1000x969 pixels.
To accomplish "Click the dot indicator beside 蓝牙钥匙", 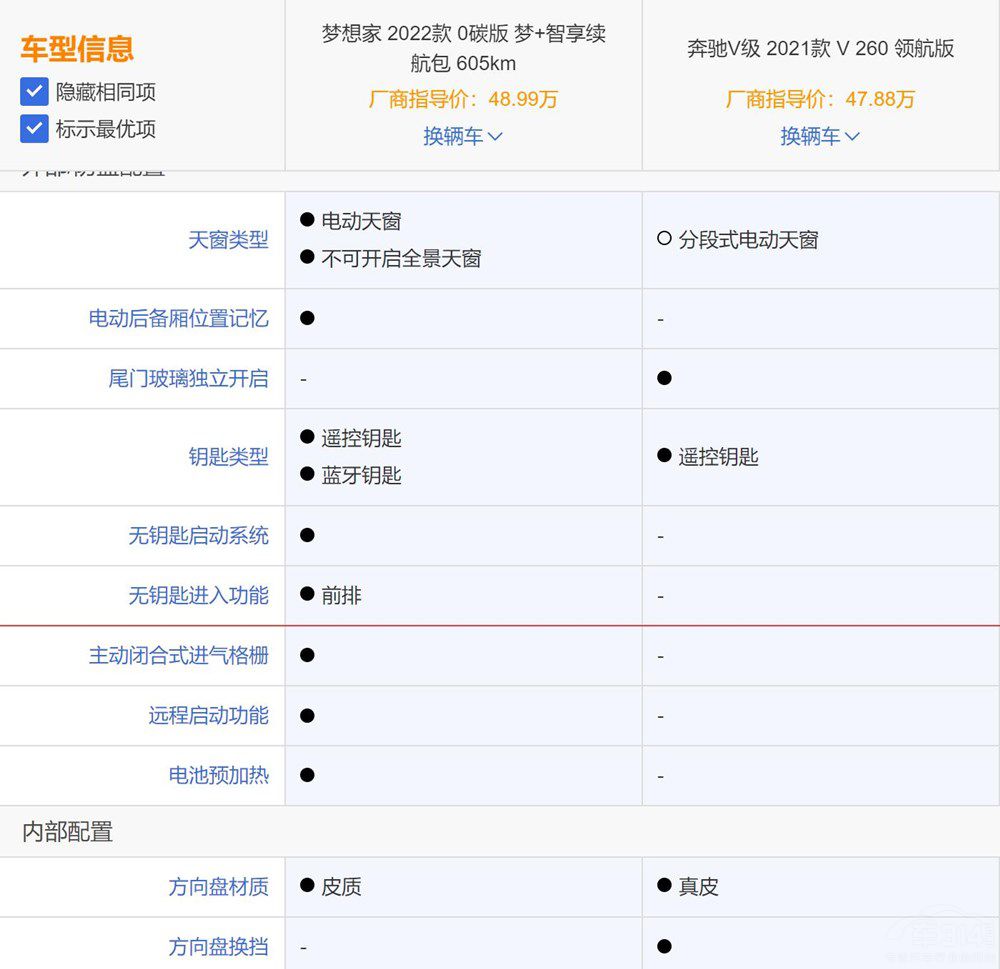I will click(x=306, y=475).
